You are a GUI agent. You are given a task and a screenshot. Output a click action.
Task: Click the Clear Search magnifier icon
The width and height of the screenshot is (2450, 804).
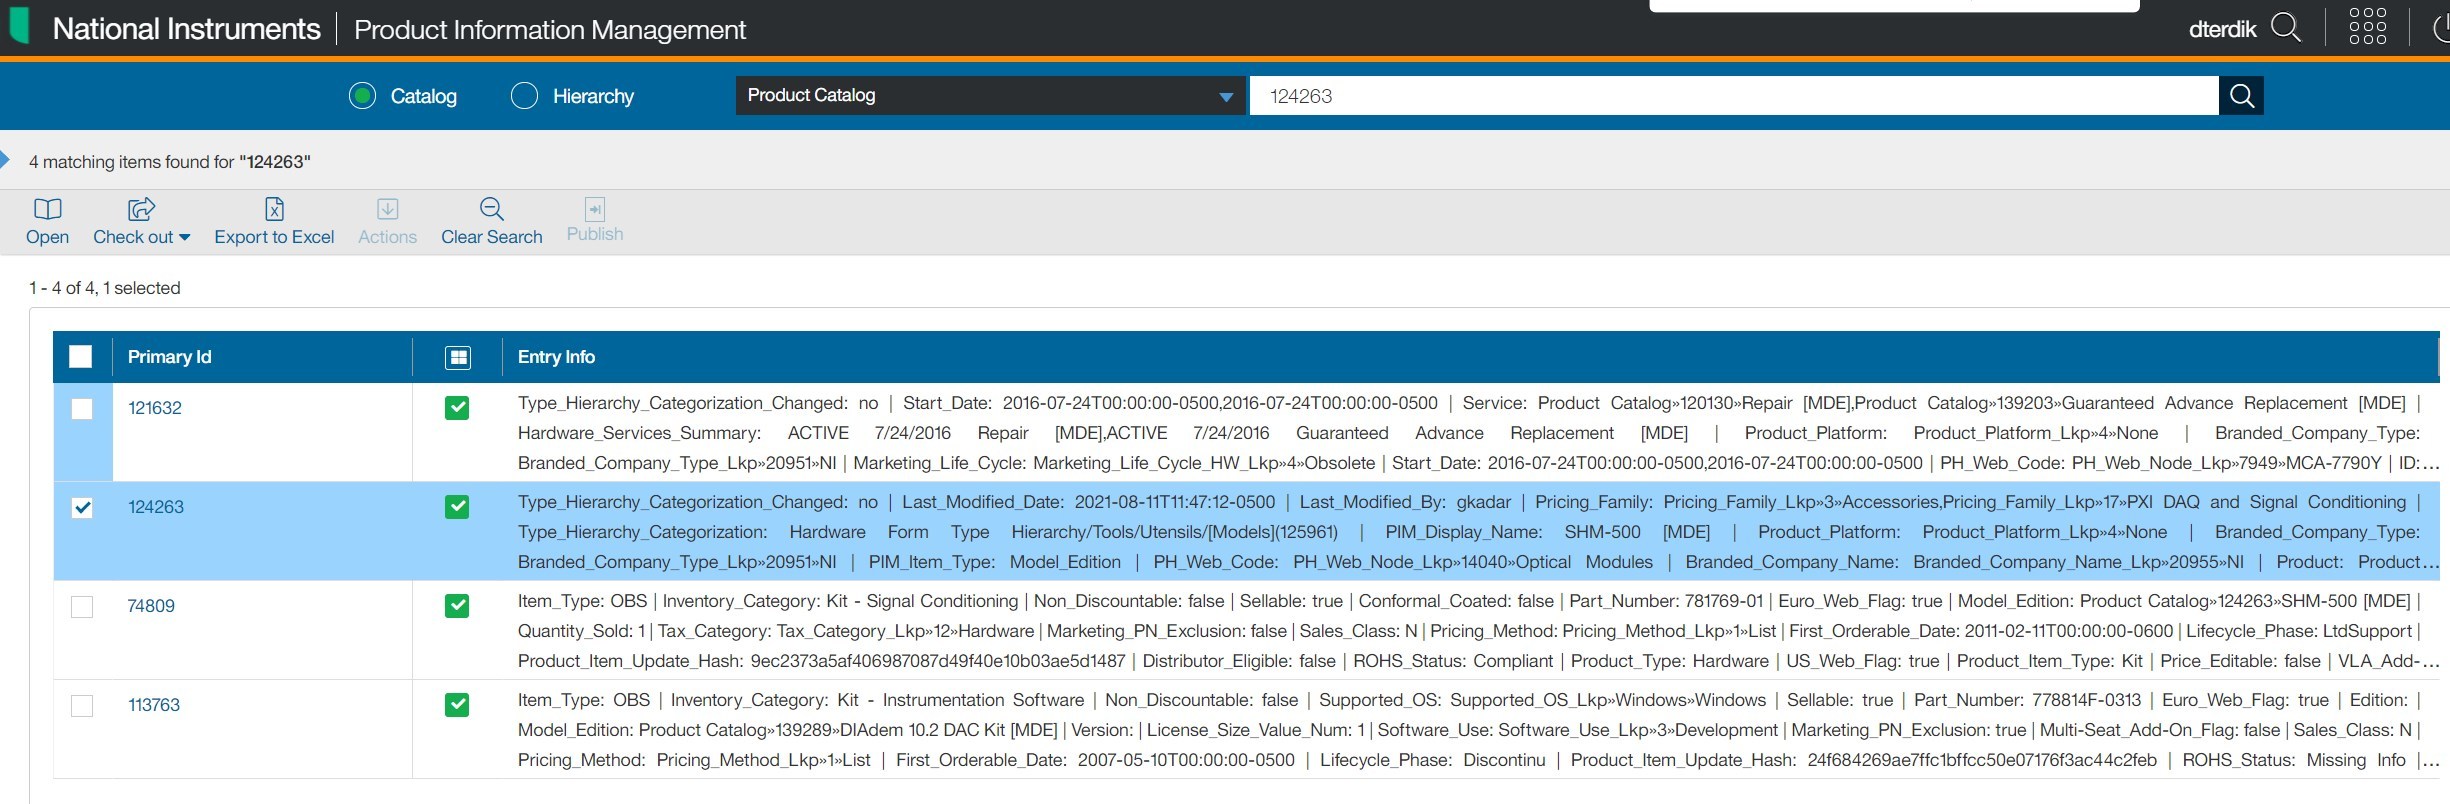(x=491, y=209)
